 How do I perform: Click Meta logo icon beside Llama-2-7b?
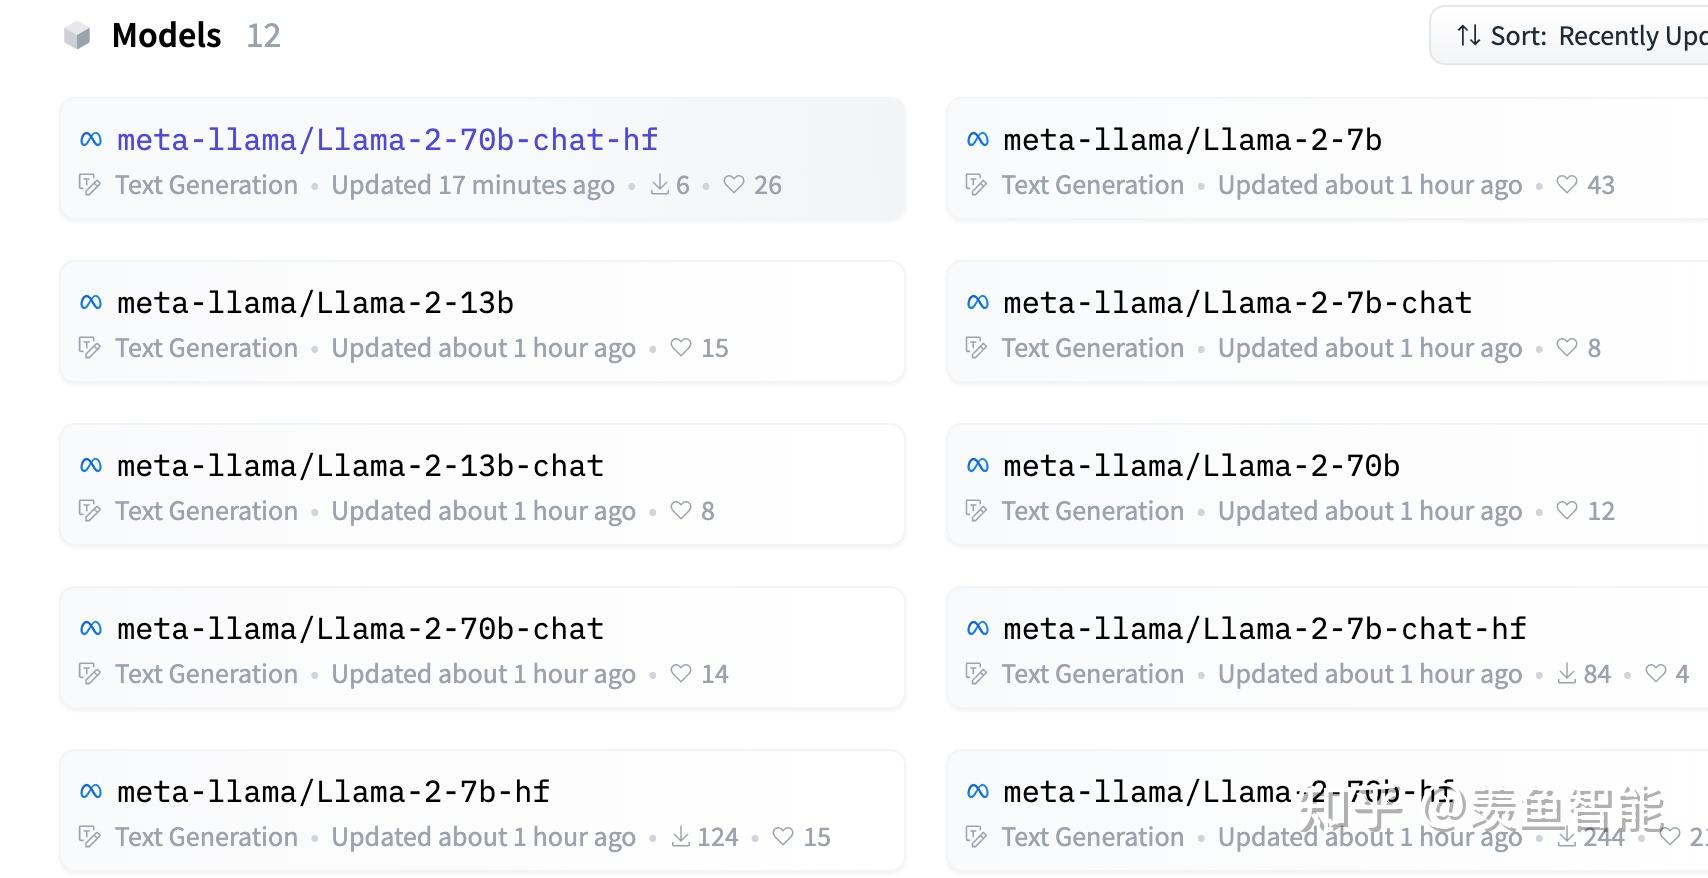click(x=978, y=140)
